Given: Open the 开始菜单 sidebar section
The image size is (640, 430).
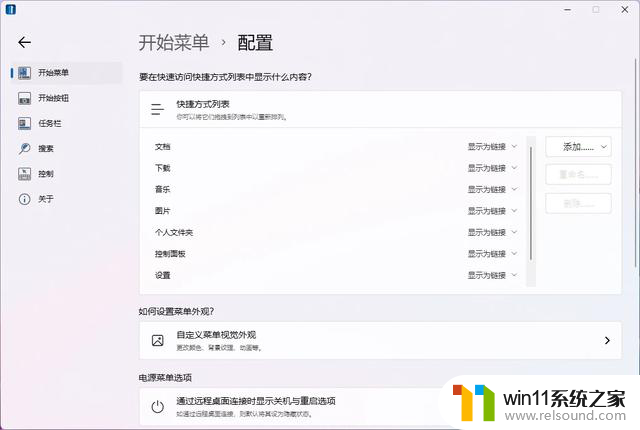Looking at the screenshot, I should click(x=67, y=73).
